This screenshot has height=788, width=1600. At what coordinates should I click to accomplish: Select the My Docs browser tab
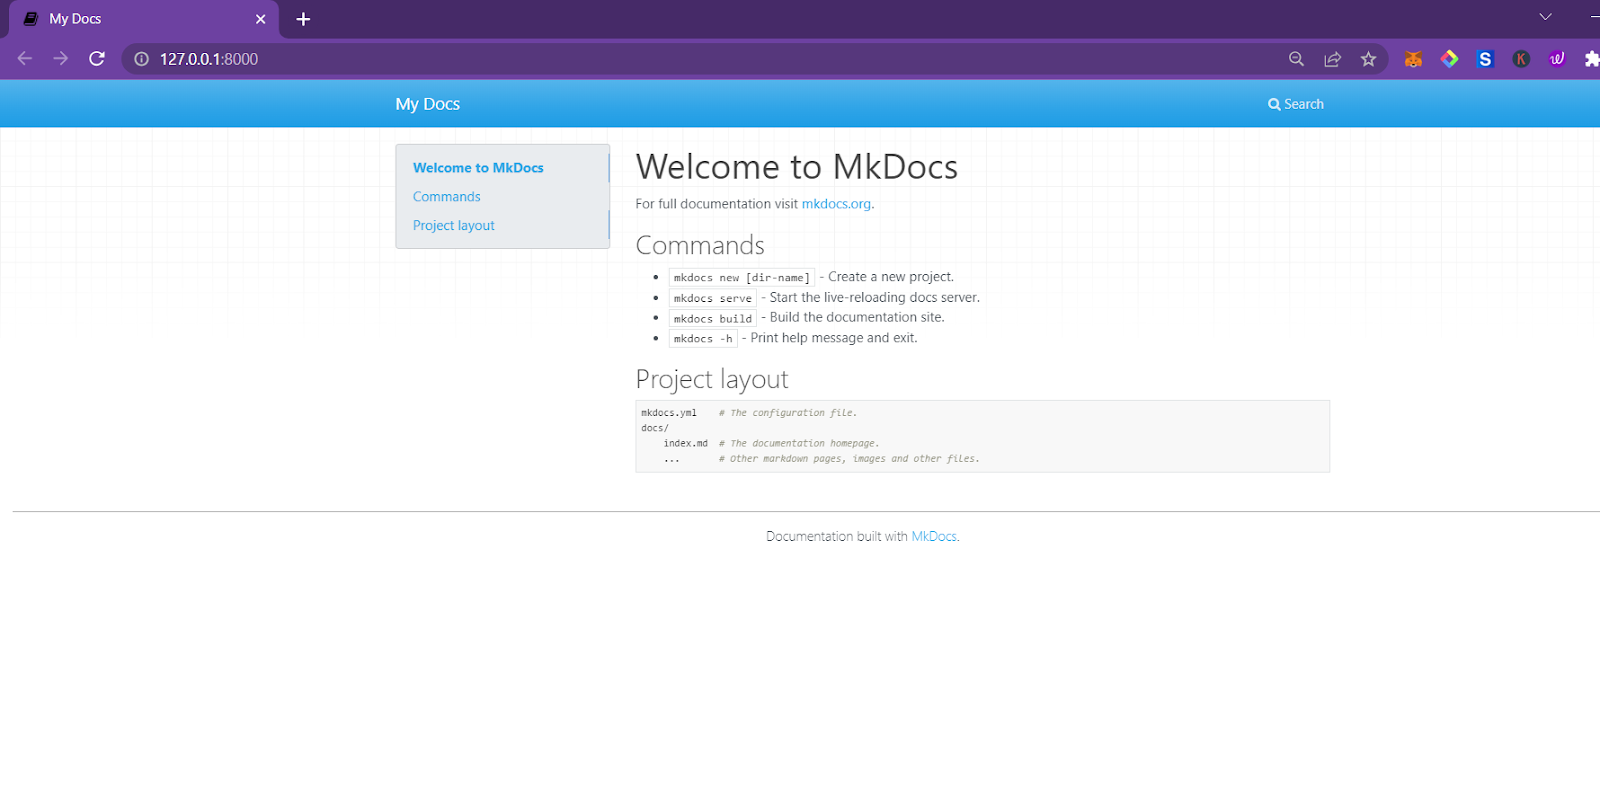point(144,19)
